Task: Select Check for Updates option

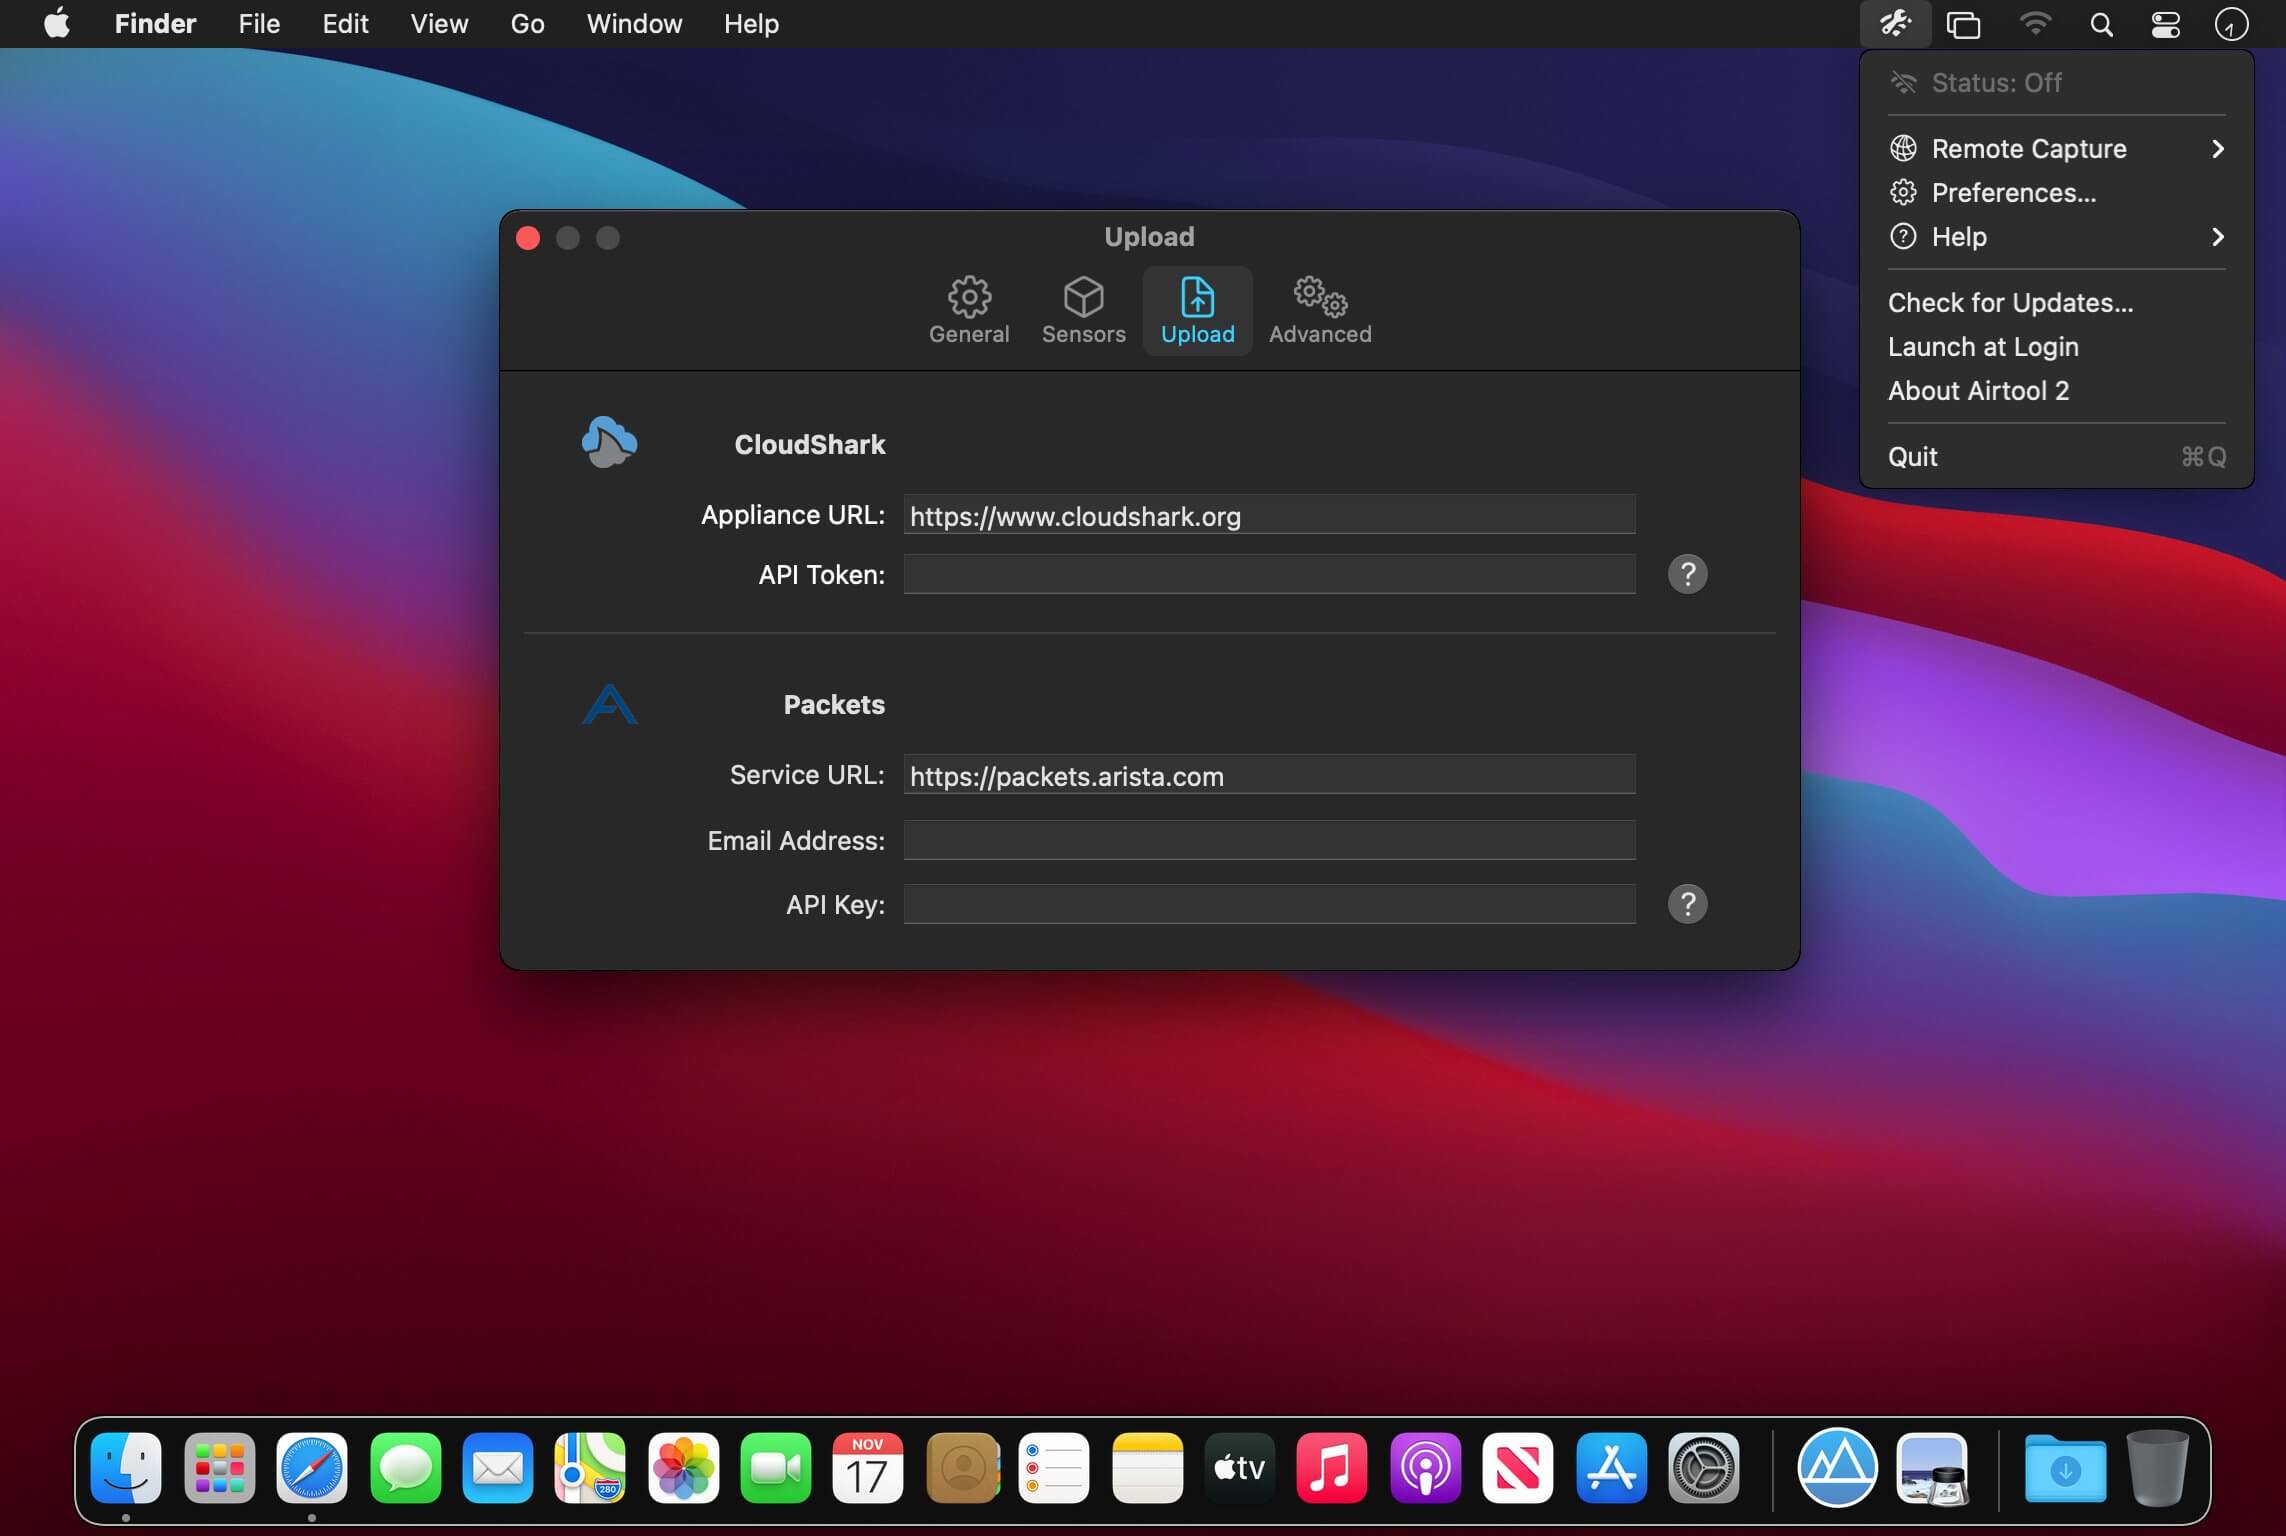Action: pyautogui.click(x=2010, y=302)
